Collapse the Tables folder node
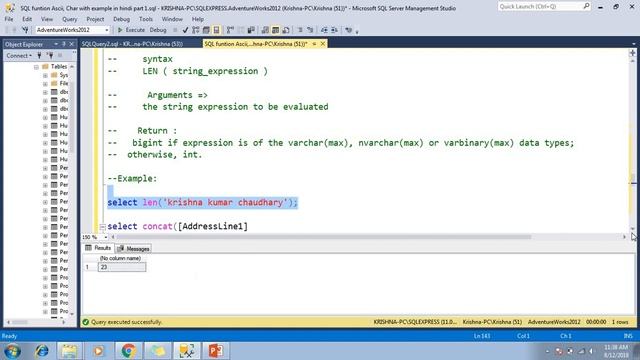Viewport: 640px width, 360px height. point(36,67)
